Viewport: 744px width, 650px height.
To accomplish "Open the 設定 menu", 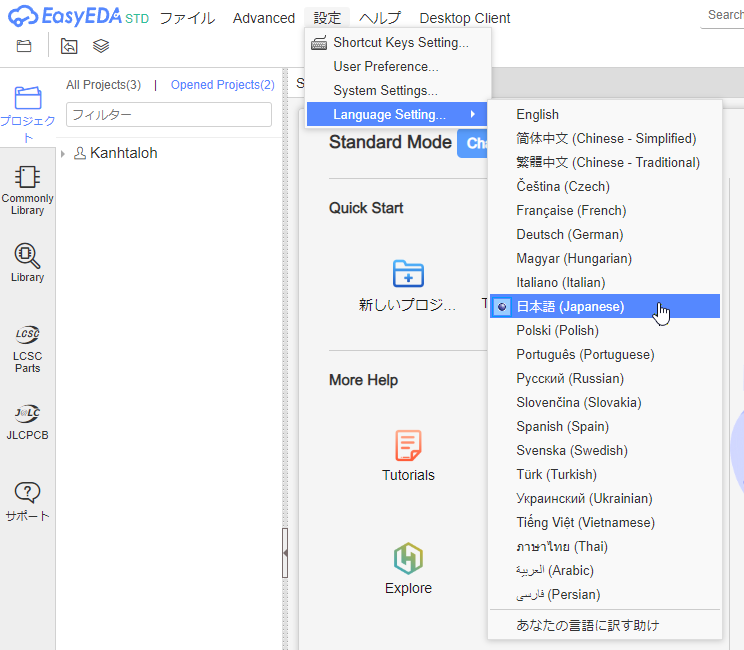I will tap(327, 18).
